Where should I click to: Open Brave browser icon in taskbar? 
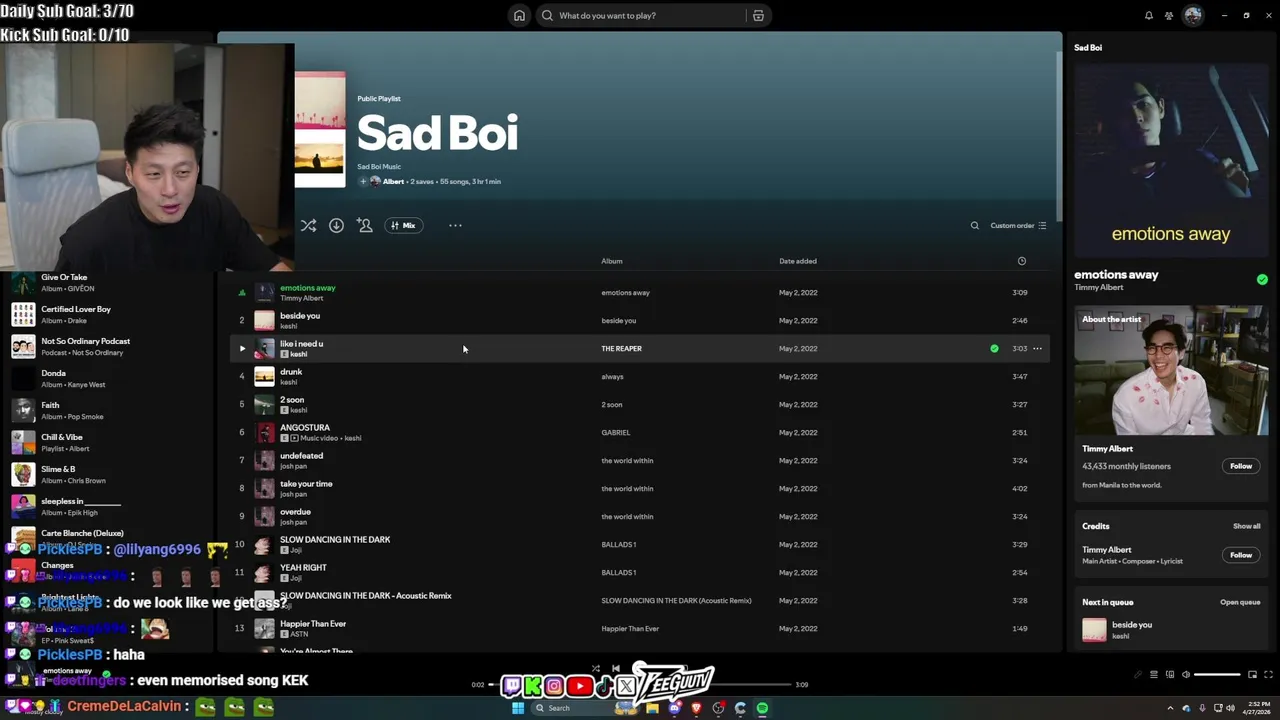click(x=696, y=708)
